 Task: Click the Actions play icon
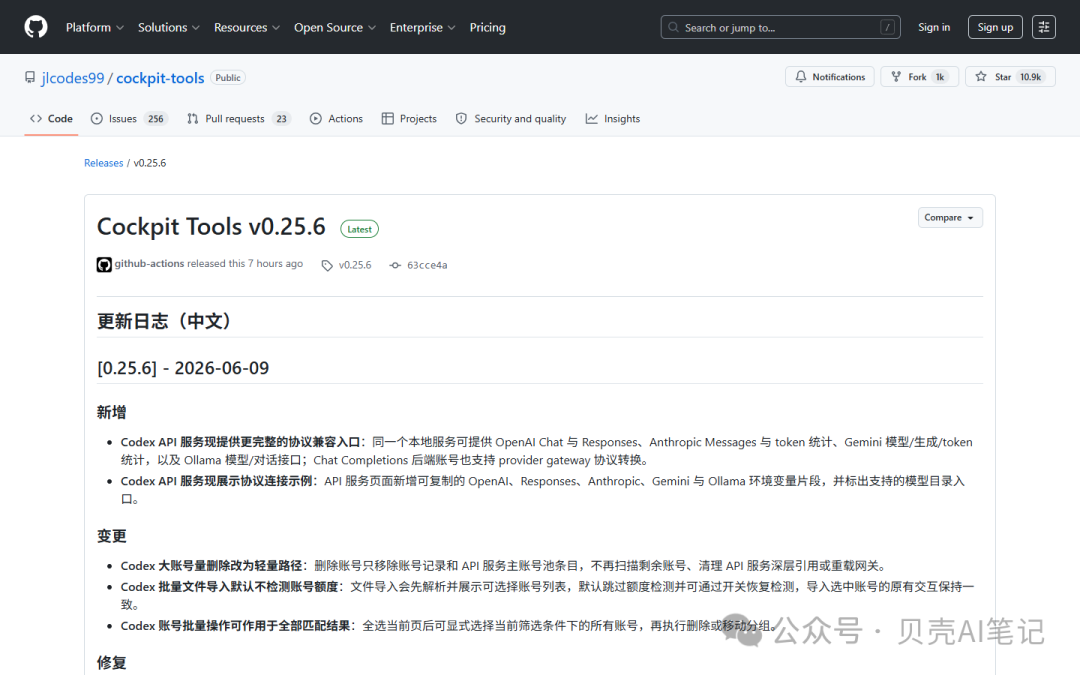pos(315,118)
